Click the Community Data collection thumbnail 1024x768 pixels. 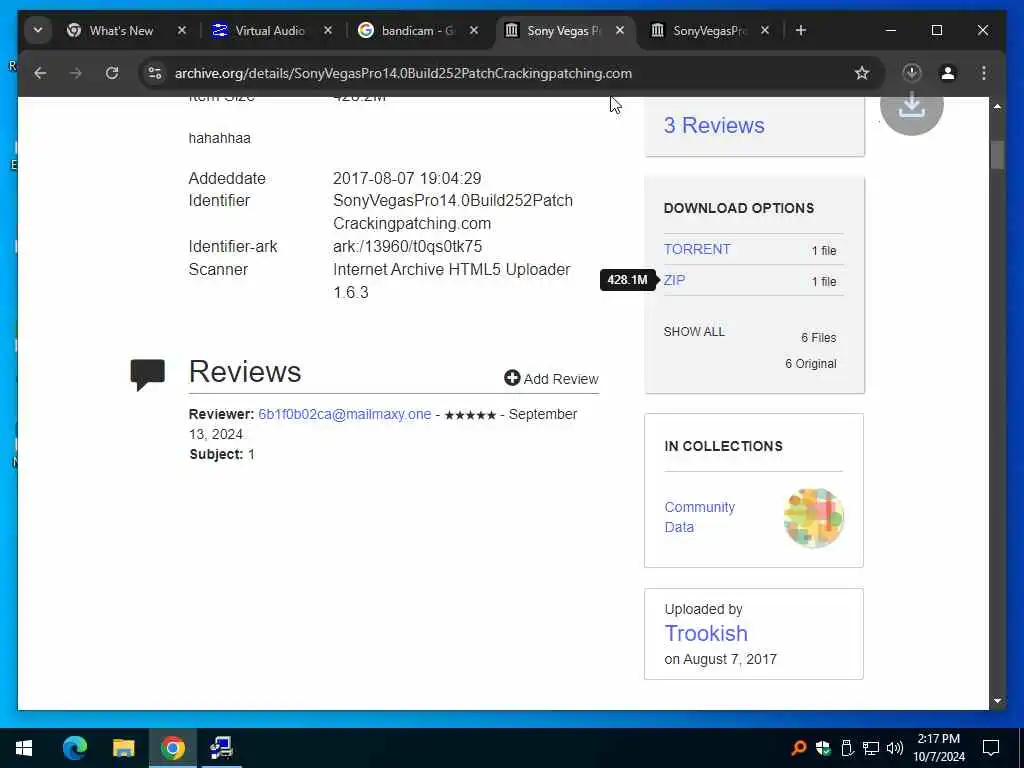[x=814, y=518]
